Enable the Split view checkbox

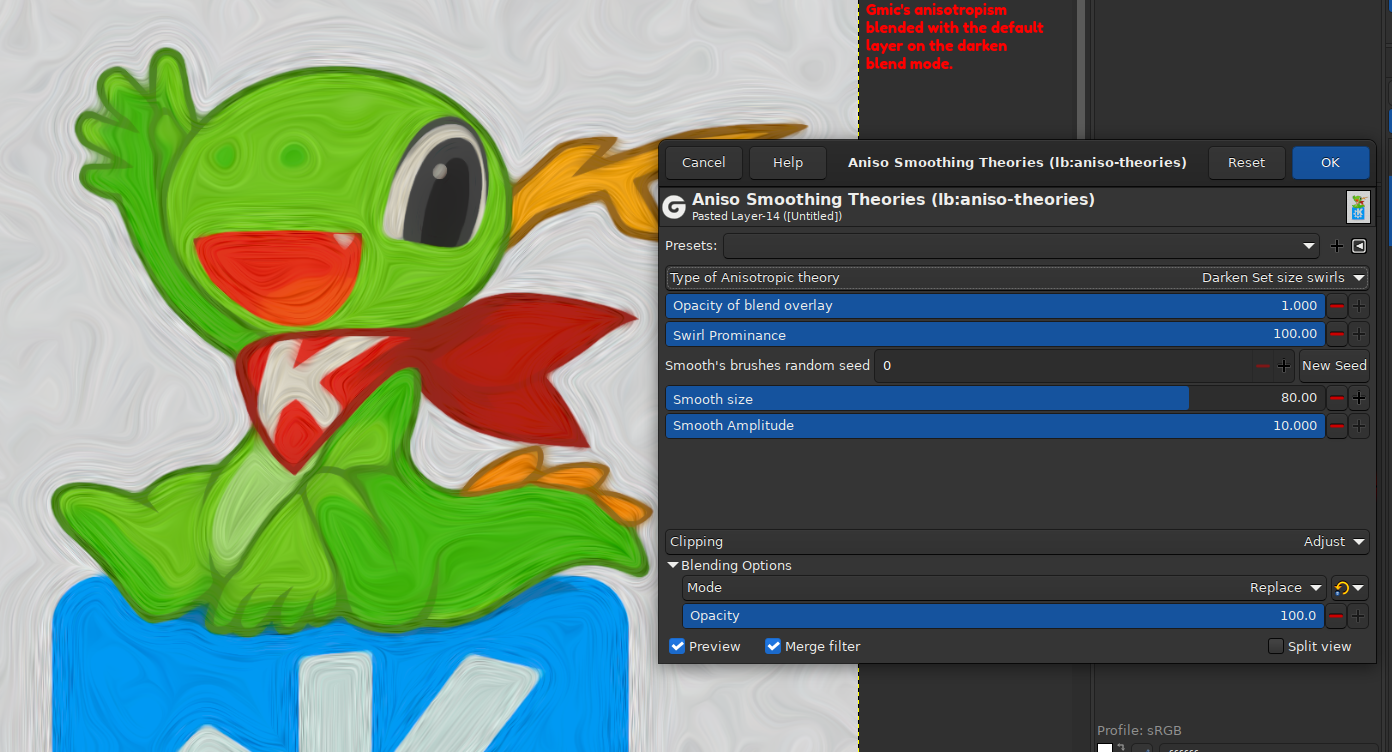(x=1276, y=646)
